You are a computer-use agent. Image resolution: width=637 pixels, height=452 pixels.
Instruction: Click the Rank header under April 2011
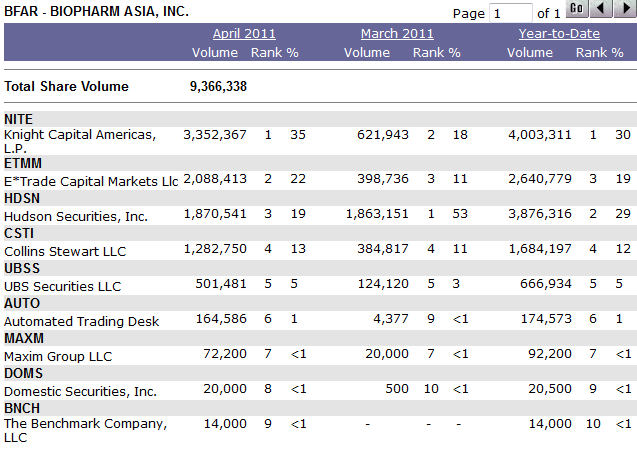[x=267, y=52]
